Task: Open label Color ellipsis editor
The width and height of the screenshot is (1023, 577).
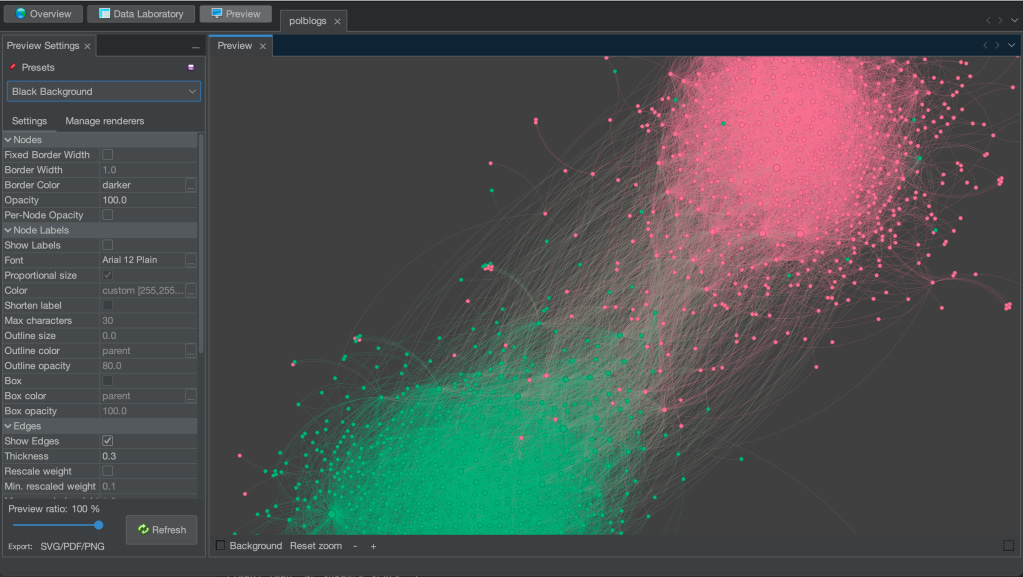Action: pyautogui.click(x=191, y=290)
